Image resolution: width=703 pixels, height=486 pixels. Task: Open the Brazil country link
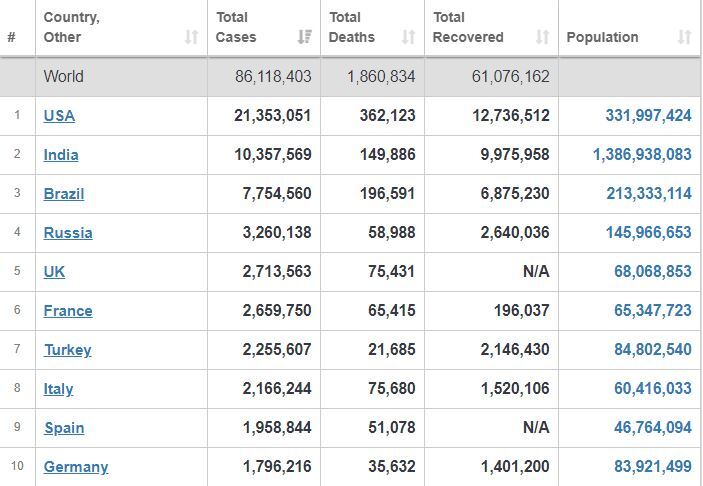point(64,194)
